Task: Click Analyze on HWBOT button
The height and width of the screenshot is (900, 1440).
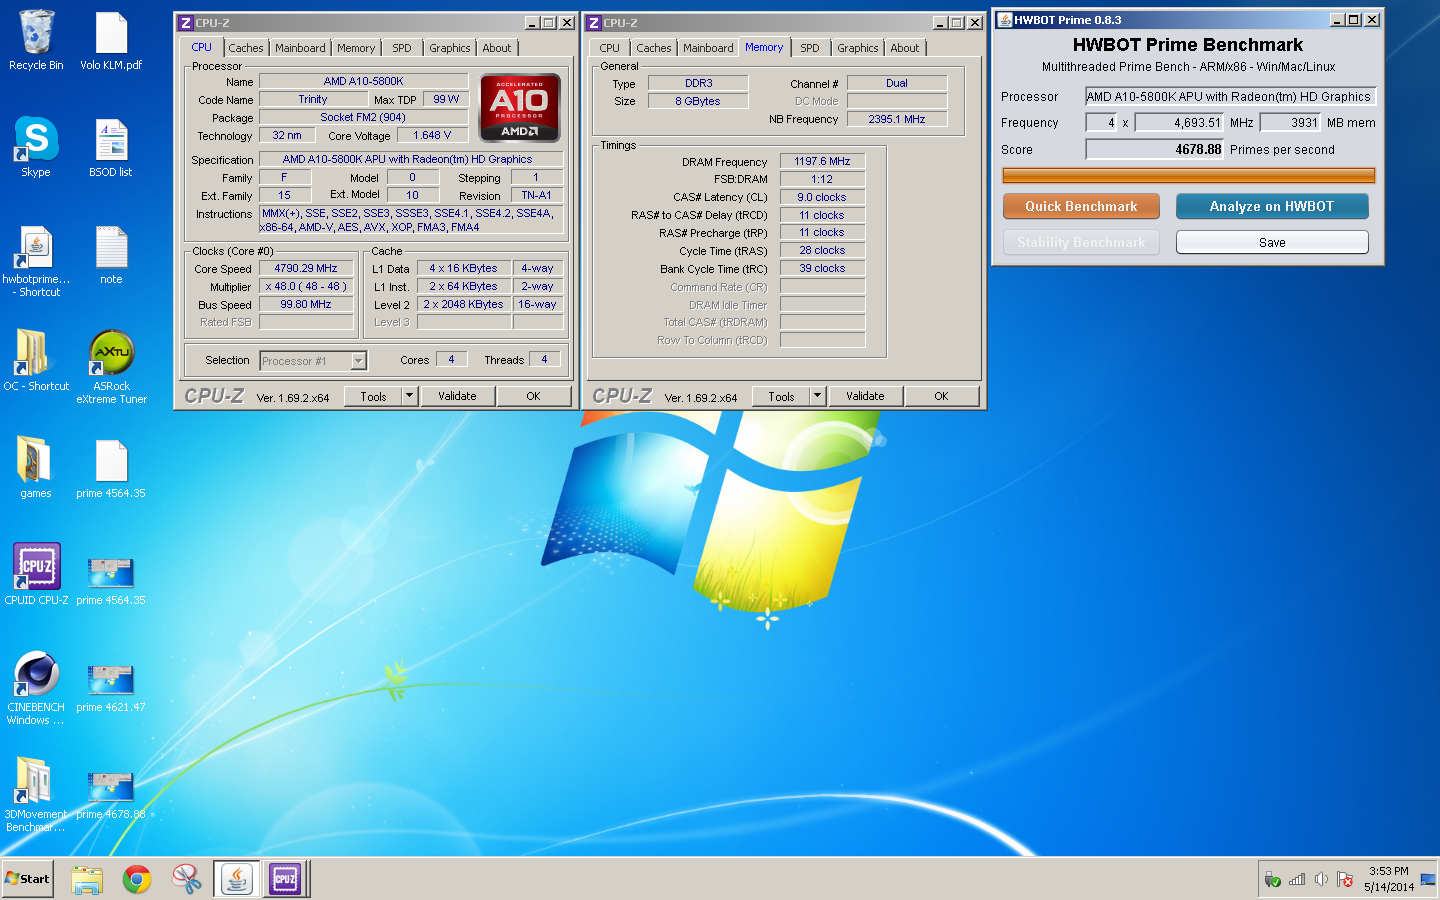Action: 1272,206
